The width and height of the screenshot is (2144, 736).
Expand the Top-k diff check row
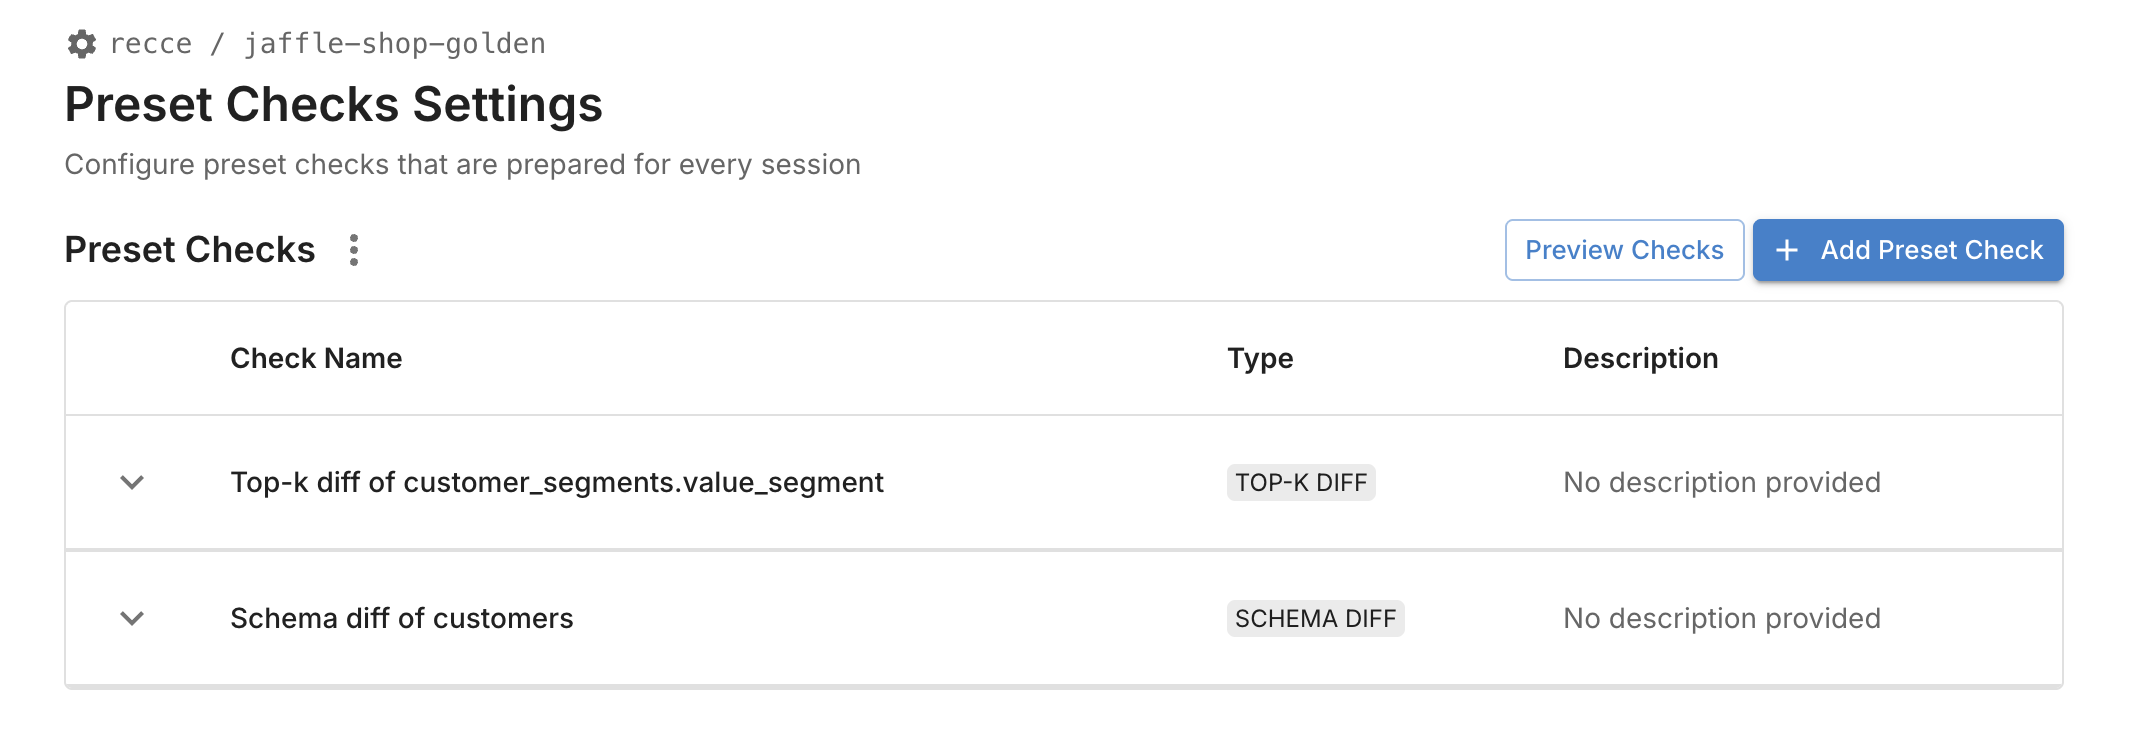coord(132,483)
